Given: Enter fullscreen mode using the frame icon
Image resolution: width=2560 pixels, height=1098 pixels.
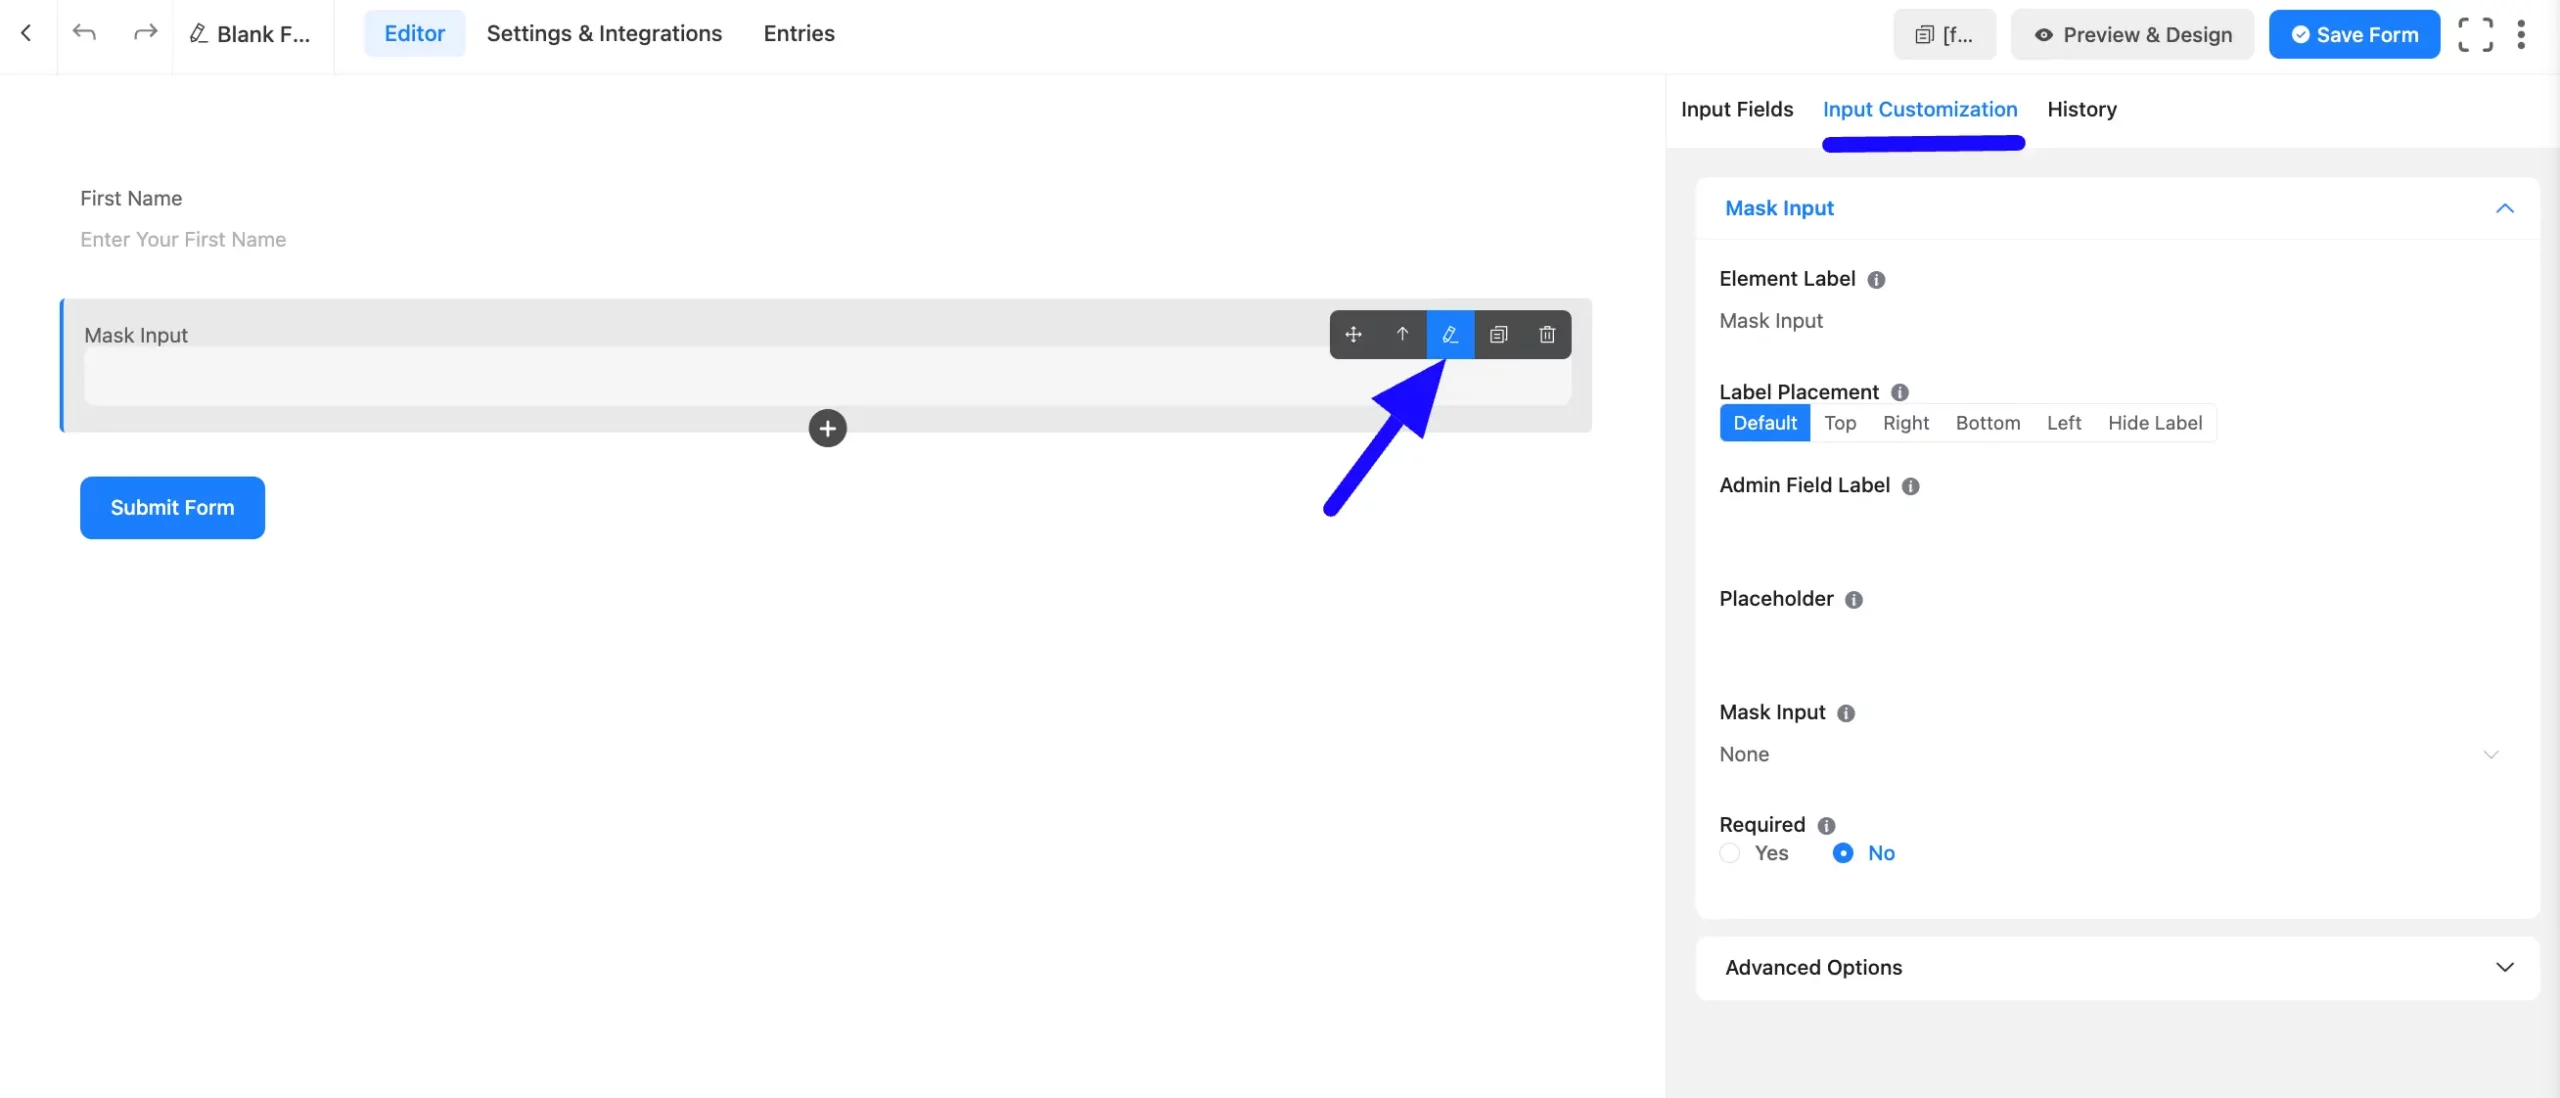Looking at the screenshot, I should tap(2475, 34).
